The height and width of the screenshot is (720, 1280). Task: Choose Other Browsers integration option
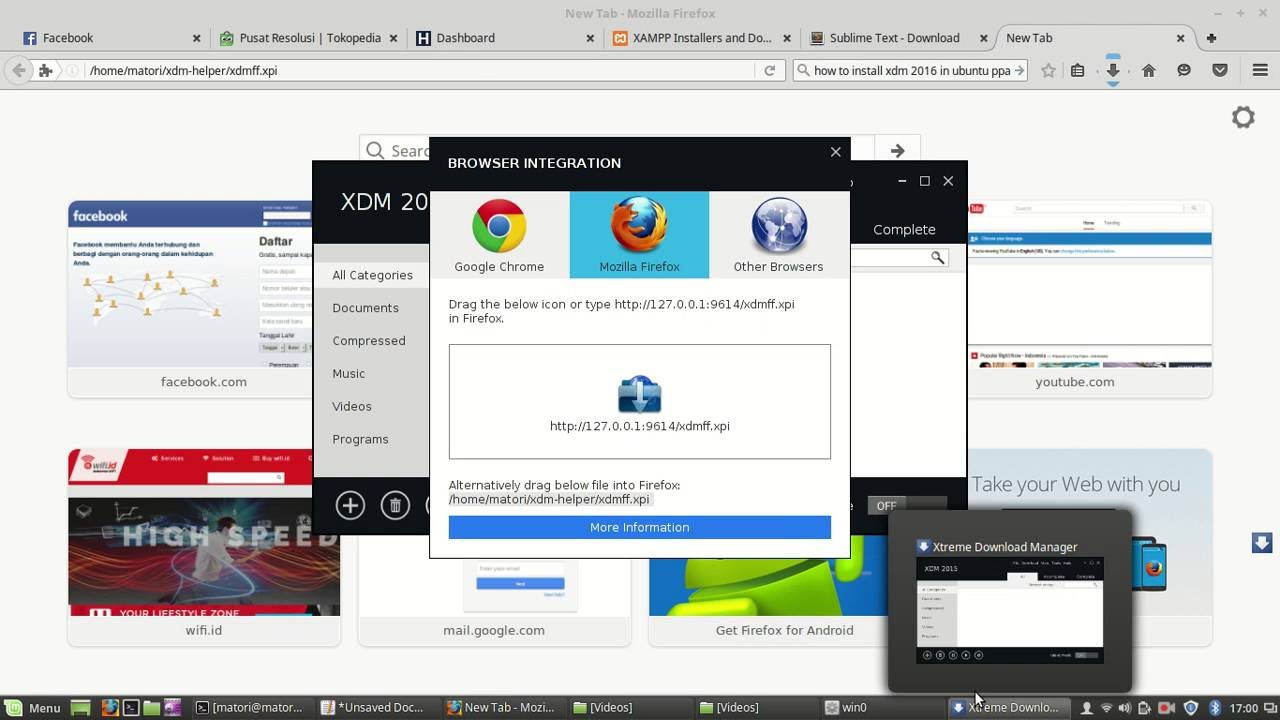(778, 235)
